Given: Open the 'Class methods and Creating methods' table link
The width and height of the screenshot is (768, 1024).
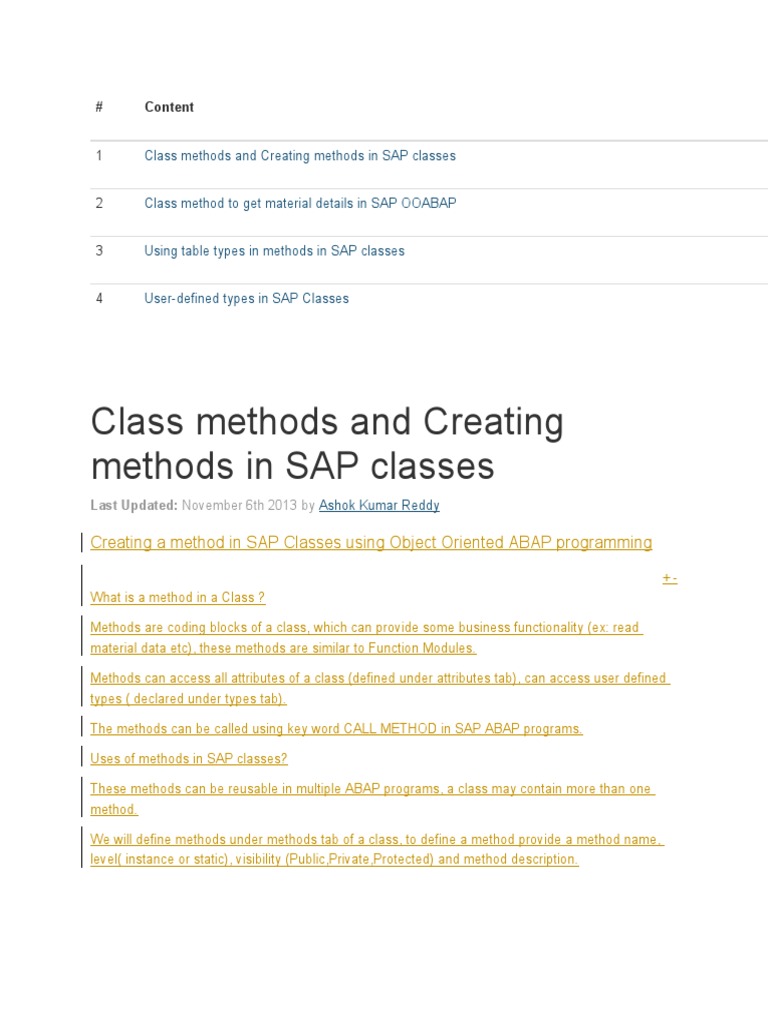Looking at the screenshot, I should coord(300,156).
